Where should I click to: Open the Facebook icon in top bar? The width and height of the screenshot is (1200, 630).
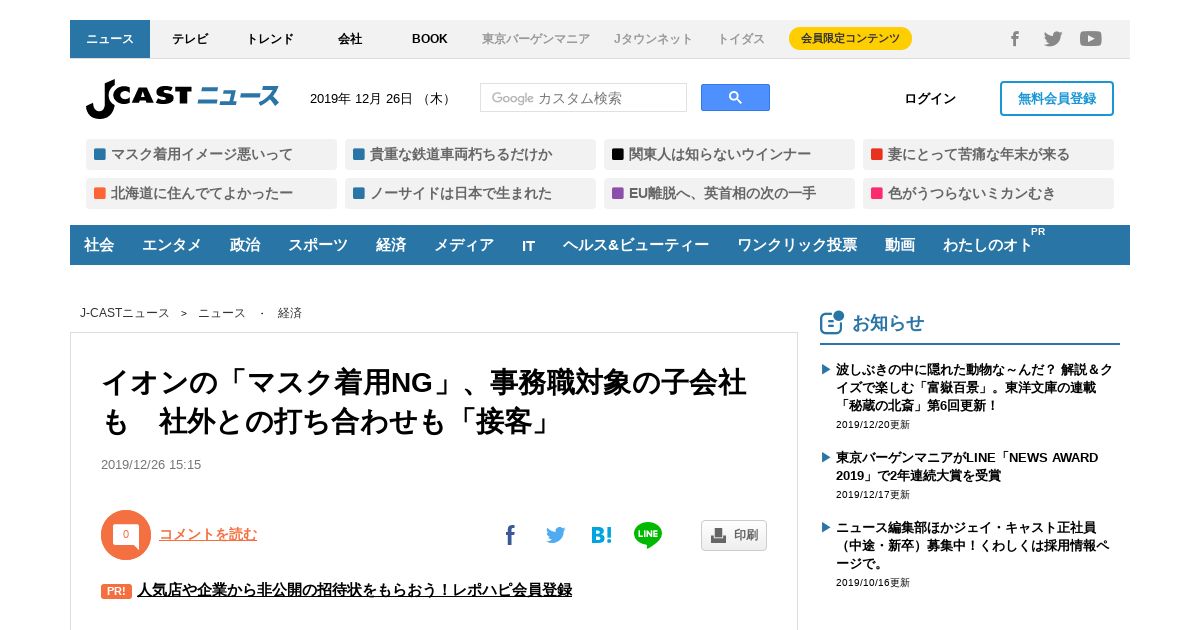click(x=1014, y=39)
